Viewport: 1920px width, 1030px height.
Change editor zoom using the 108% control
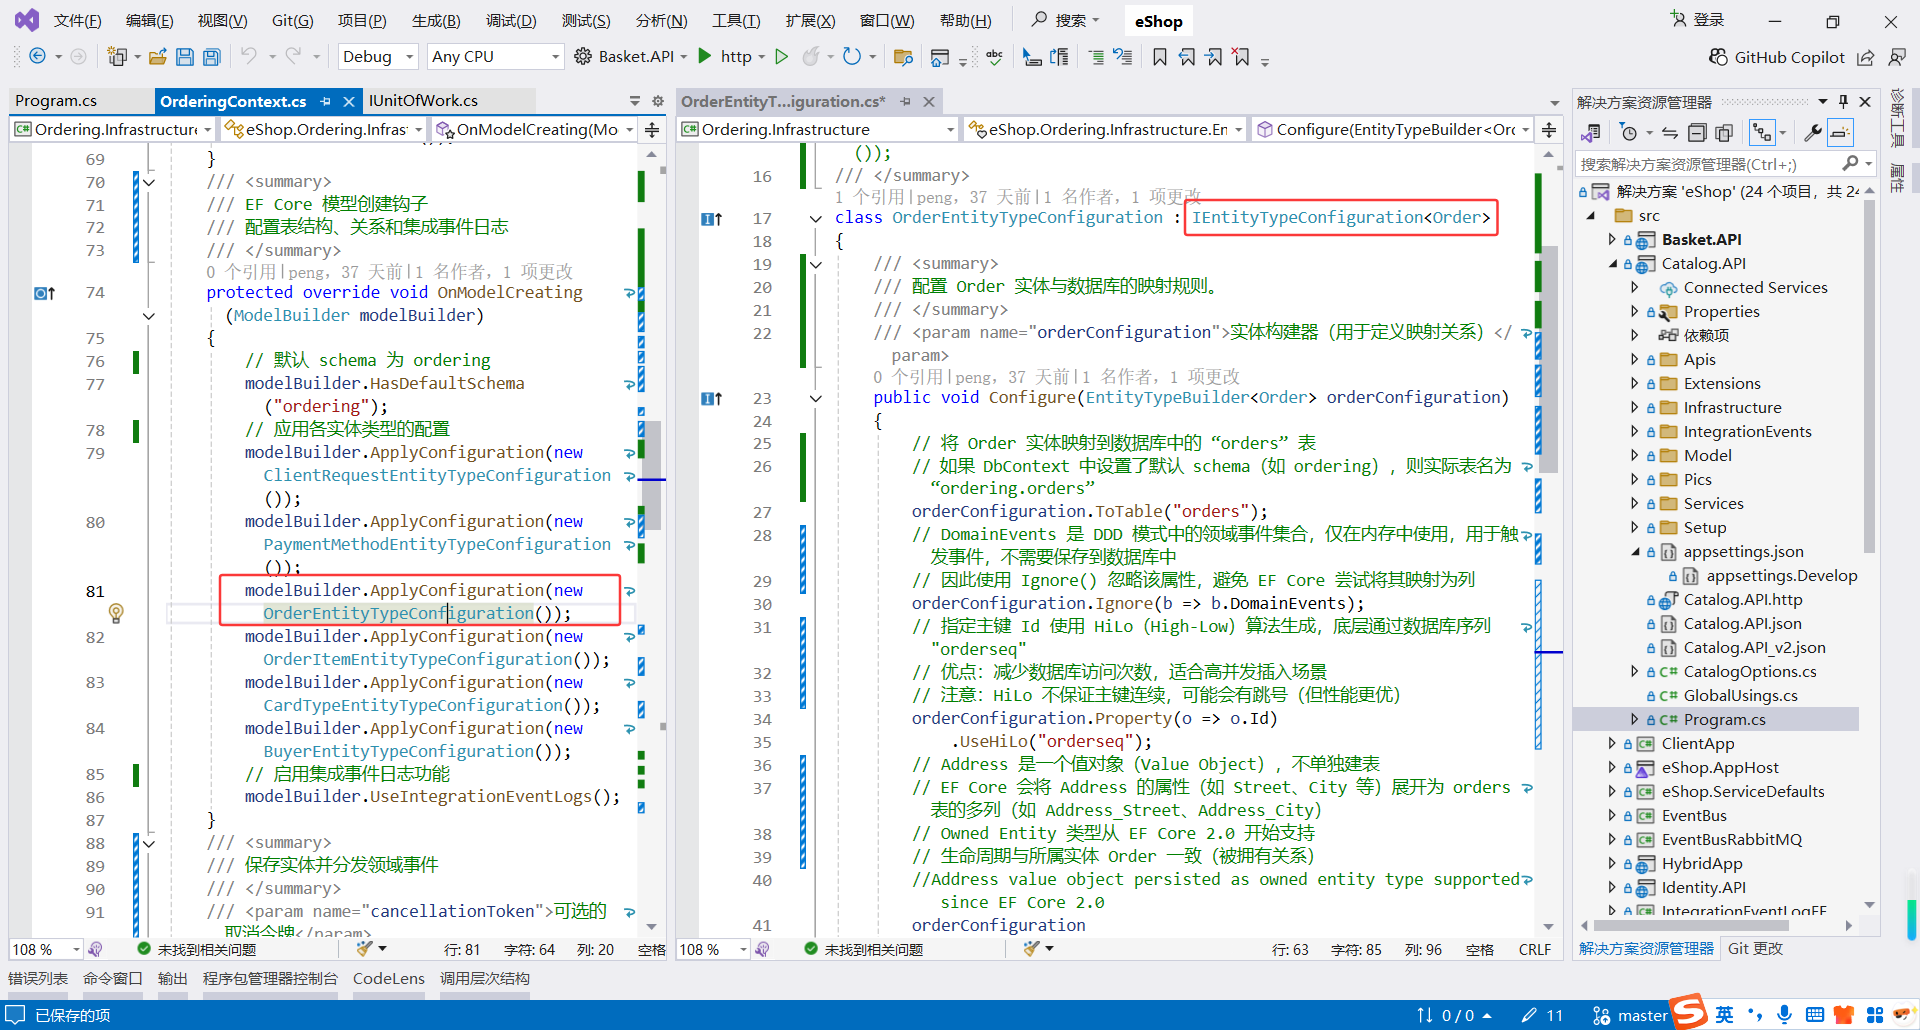point(38,949)
